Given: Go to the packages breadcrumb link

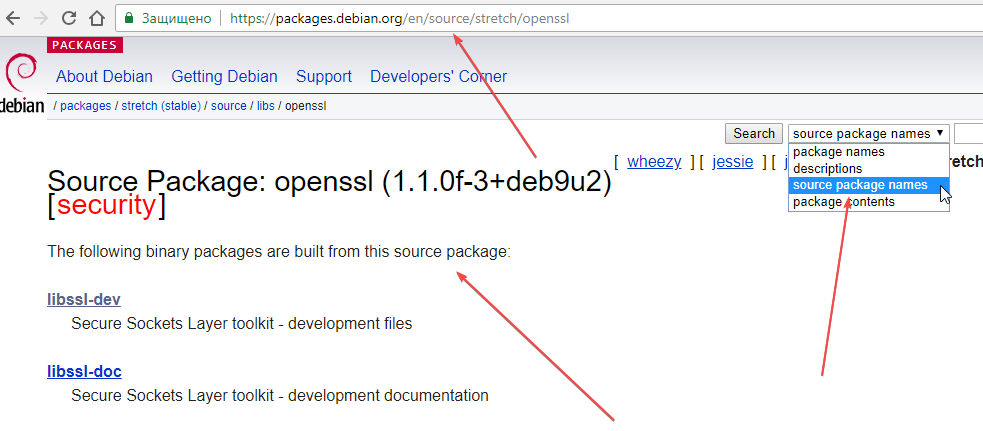Looking at the screenshot, I should (x=85, y=106).
